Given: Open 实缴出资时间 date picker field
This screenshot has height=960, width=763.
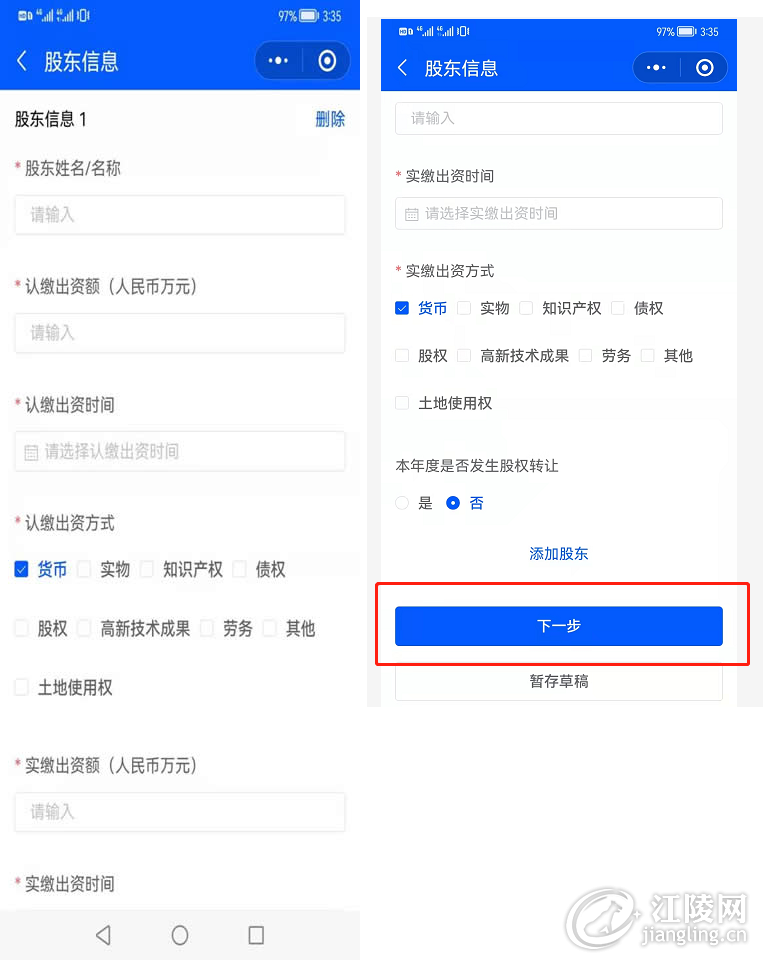Looking at the screenshot, I should (x=558, y=213).
